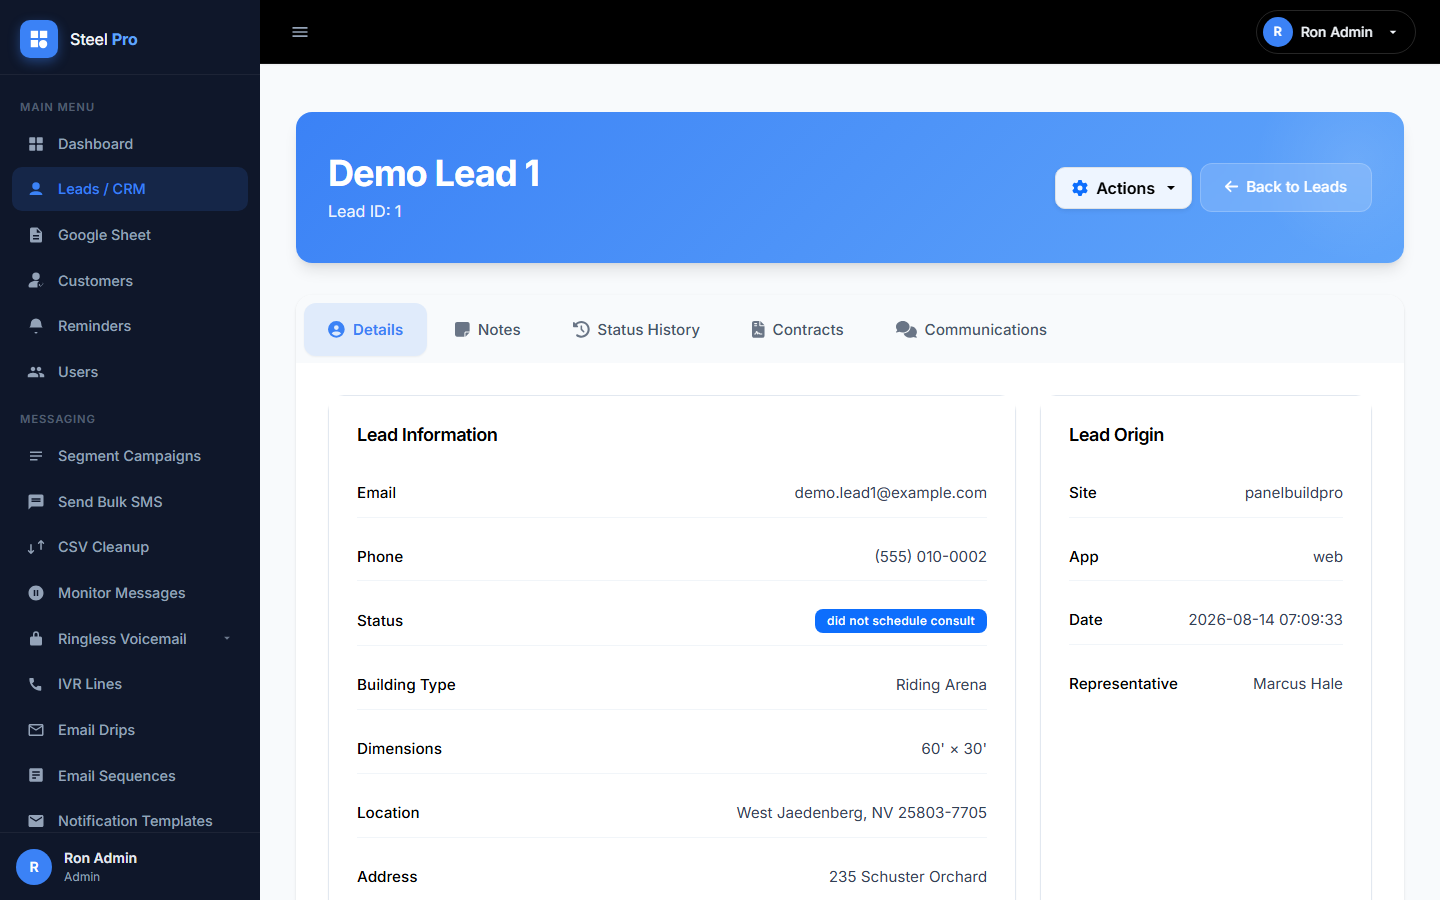Open the Ron Admin user menu
1440x900 pixels.
pyautogui.click(x=1335, y=32)
